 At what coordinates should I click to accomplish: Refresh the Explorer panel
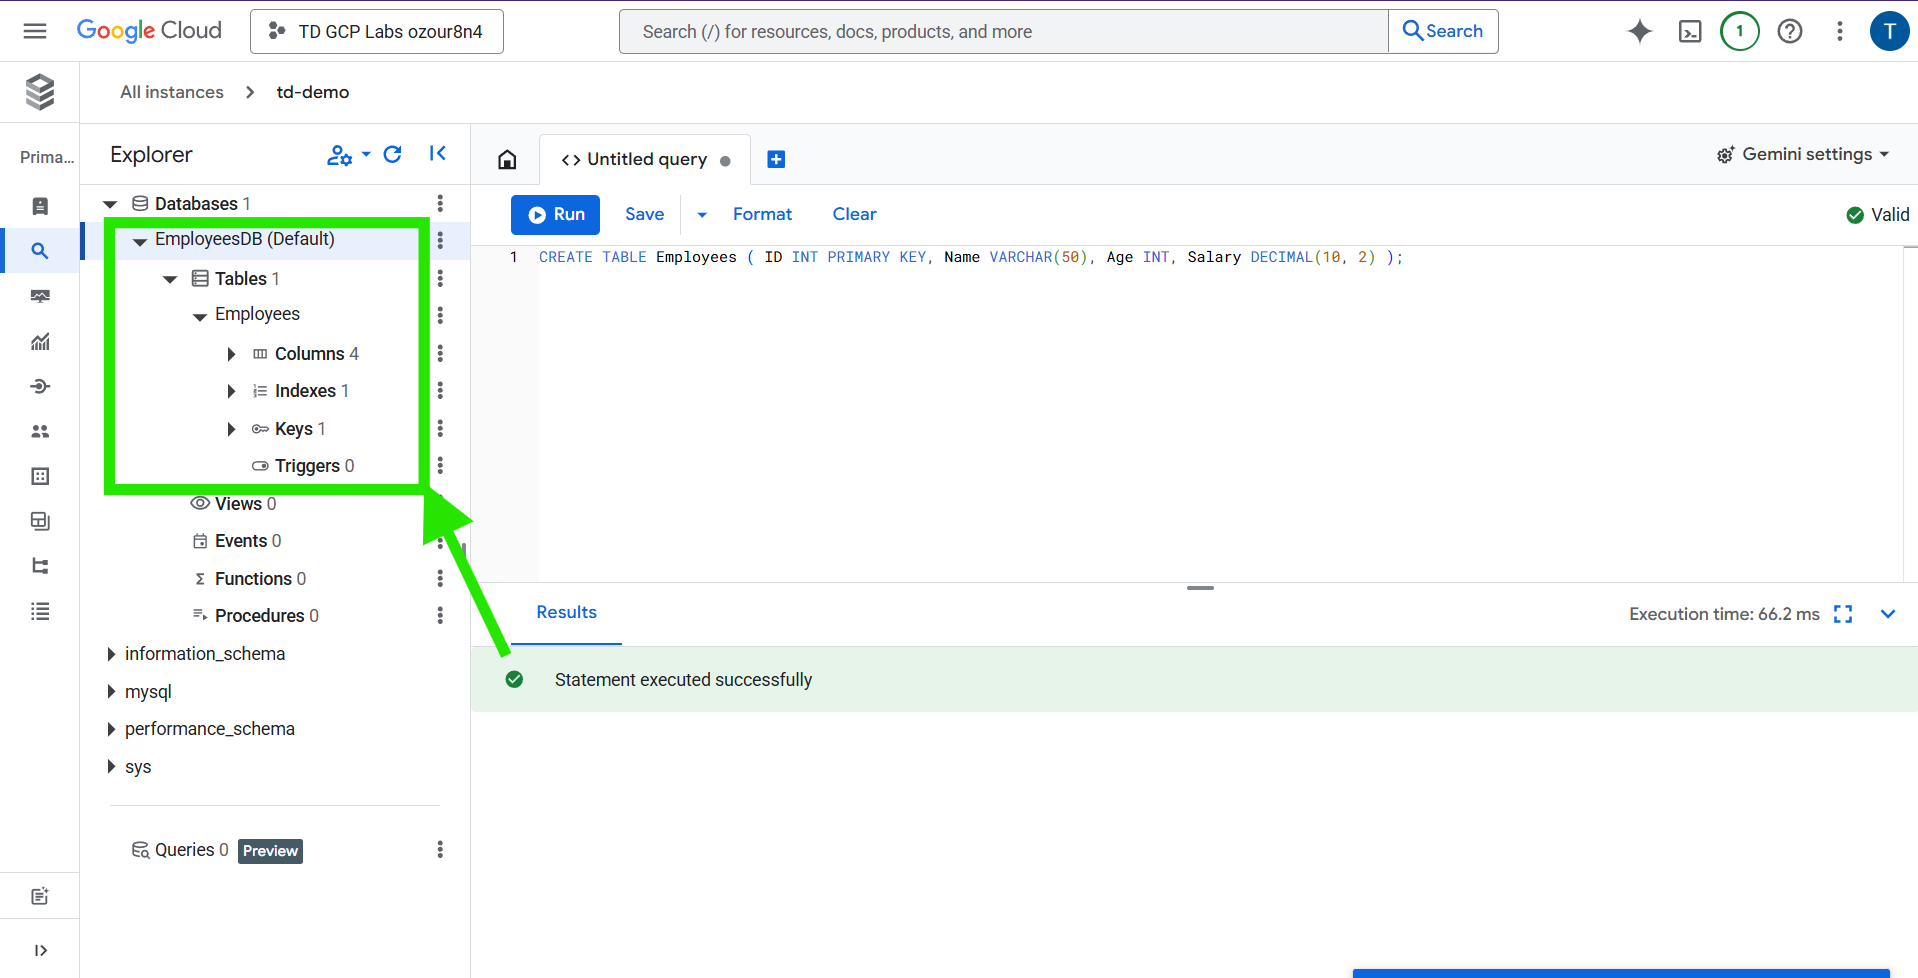(x=393, y=154)
